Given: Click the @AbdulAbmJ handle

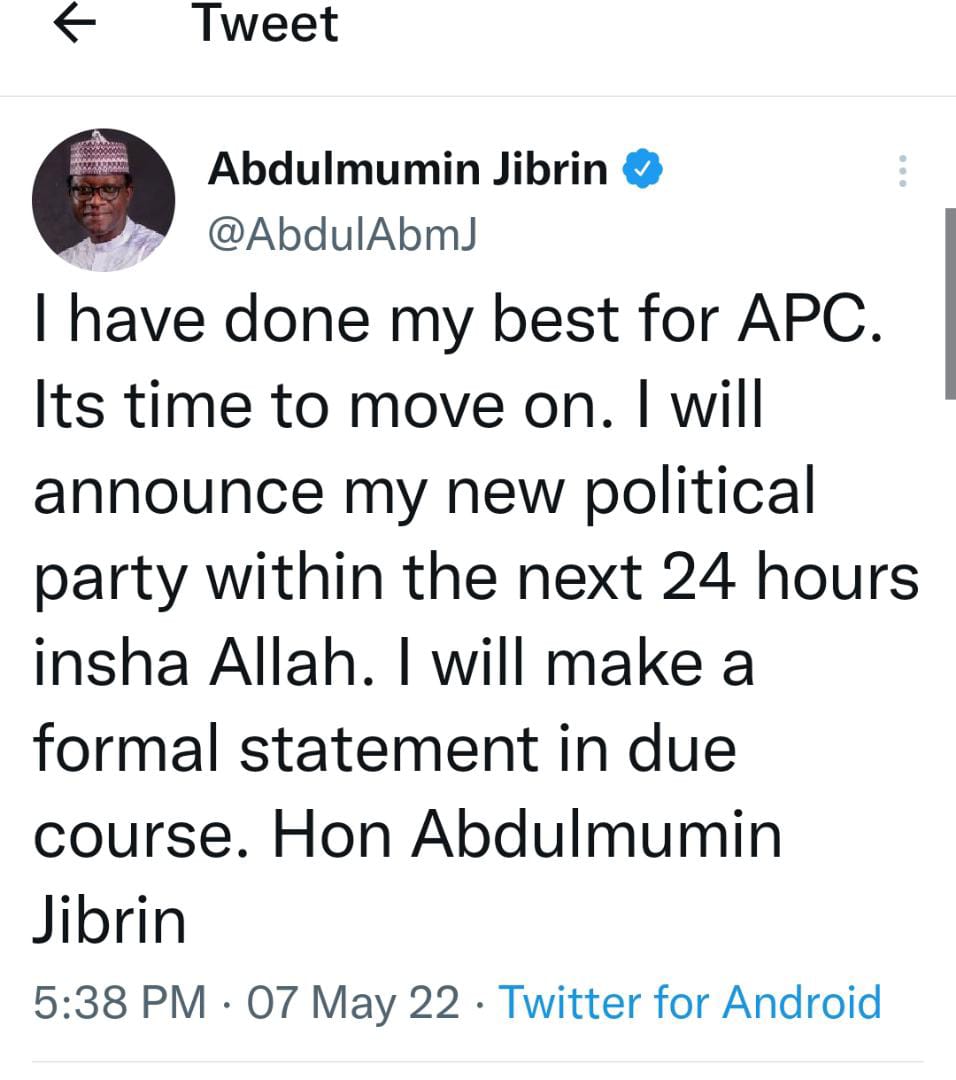Looking at the screenshot, I should click(340, 234).
